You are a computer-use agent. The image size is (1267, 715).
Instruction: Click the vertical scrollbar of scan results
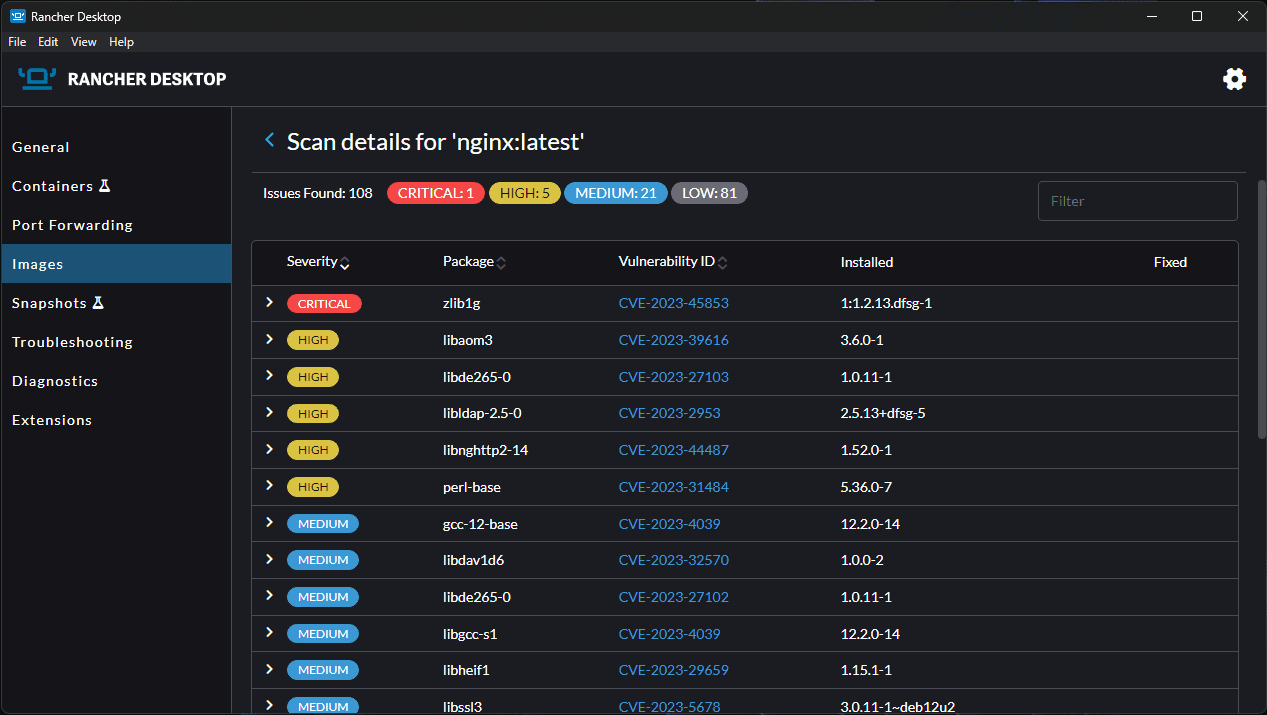[1261, 309]
